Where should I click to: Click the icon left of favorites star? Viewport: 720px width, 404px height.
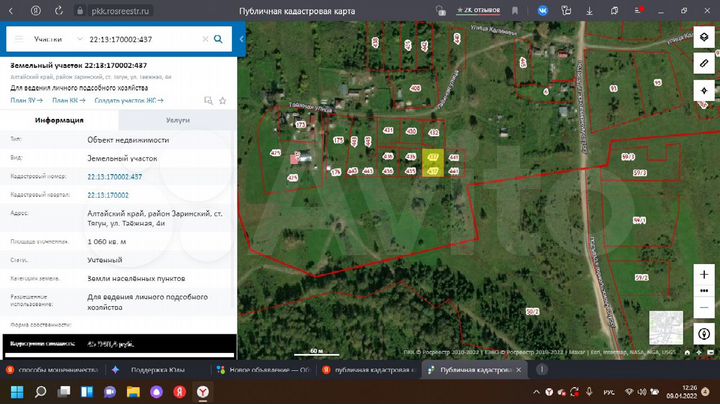click(208, 101)
